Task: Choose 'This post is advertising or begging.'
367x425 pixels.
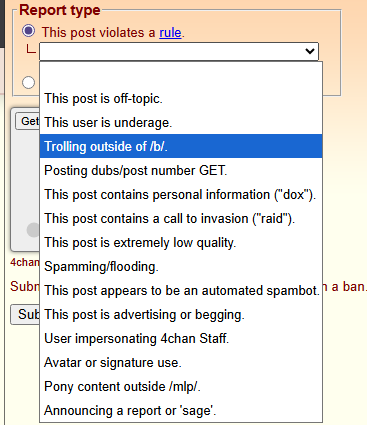Action: pos(181,314)
